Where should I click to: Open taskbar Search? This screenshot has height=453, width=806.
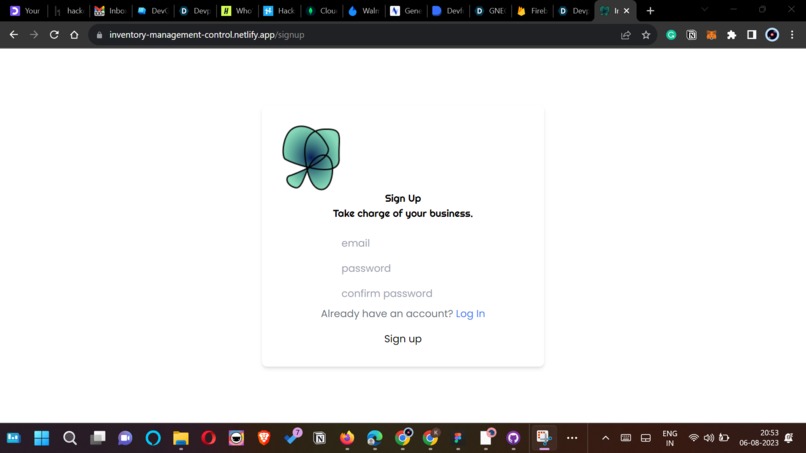[70, 438]
